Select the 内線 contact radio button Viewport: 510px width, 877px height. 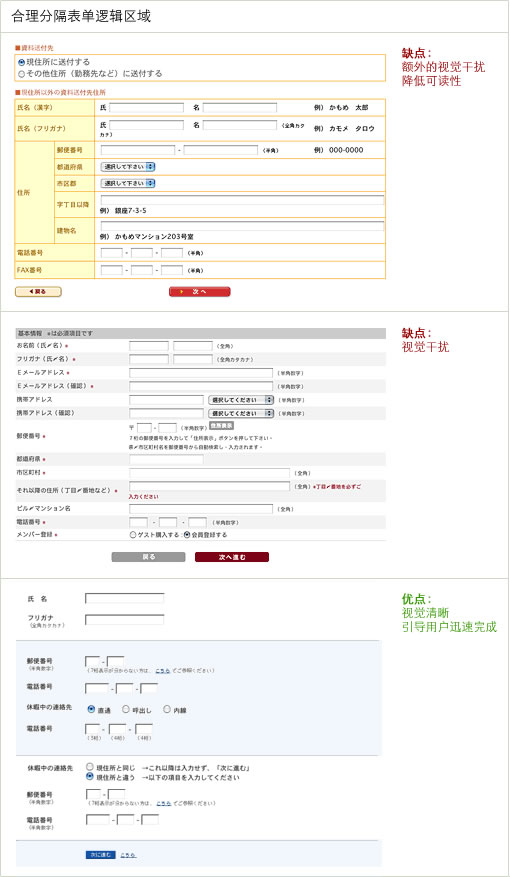(x=167, y=709)
